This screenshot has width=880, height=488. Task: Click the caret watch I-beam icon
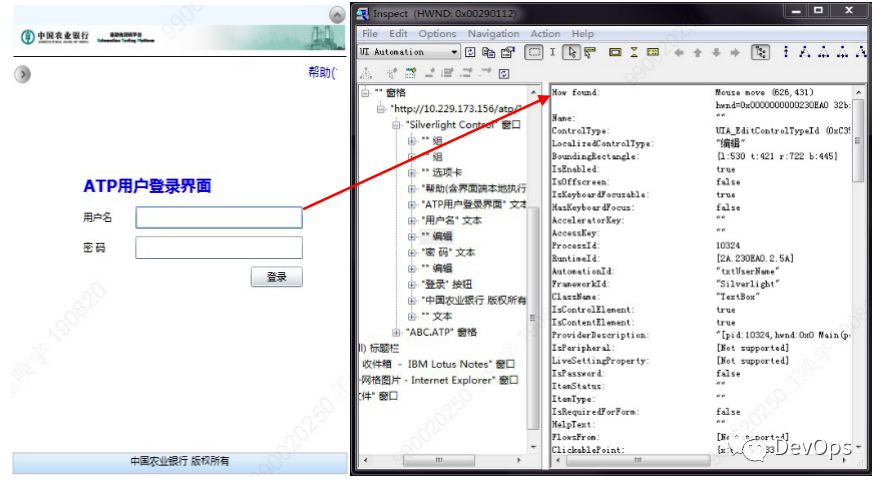click(x=552, y=52)
